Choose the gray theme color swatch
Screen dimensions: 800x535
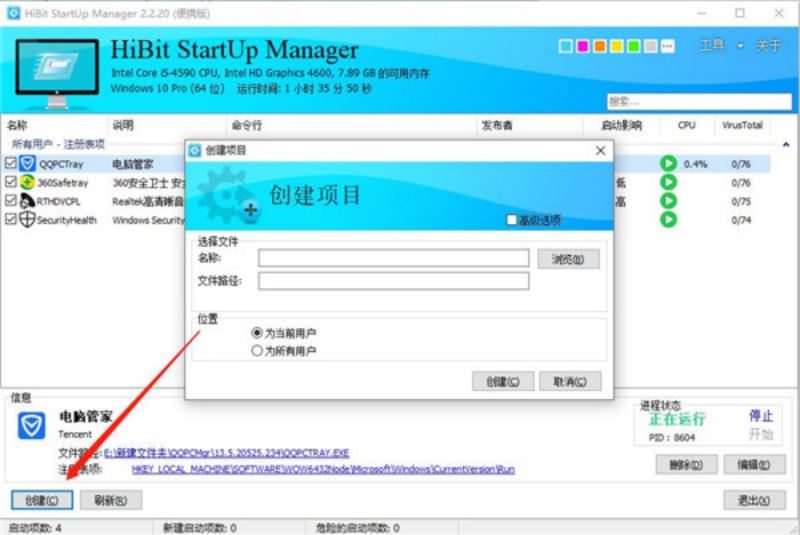(651, 46)
